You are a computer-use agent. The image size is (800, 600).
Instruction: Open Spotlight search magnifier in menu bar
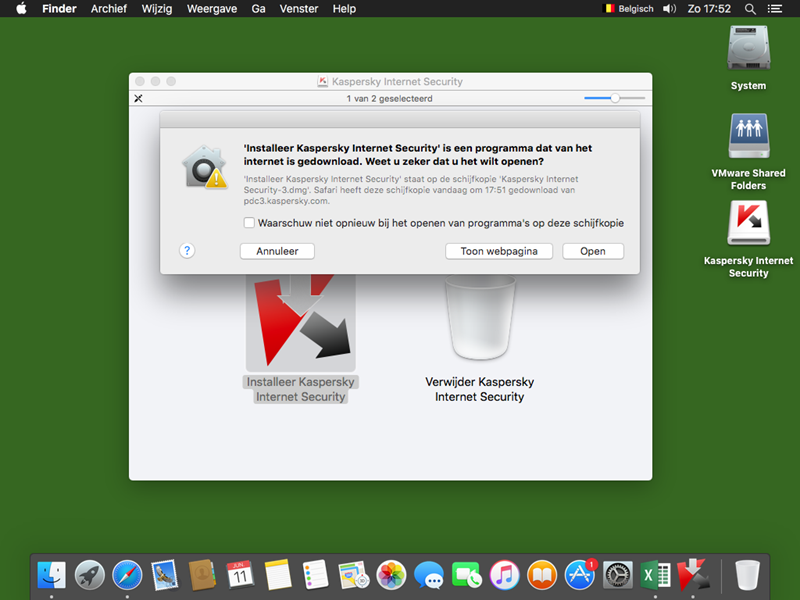751,9
